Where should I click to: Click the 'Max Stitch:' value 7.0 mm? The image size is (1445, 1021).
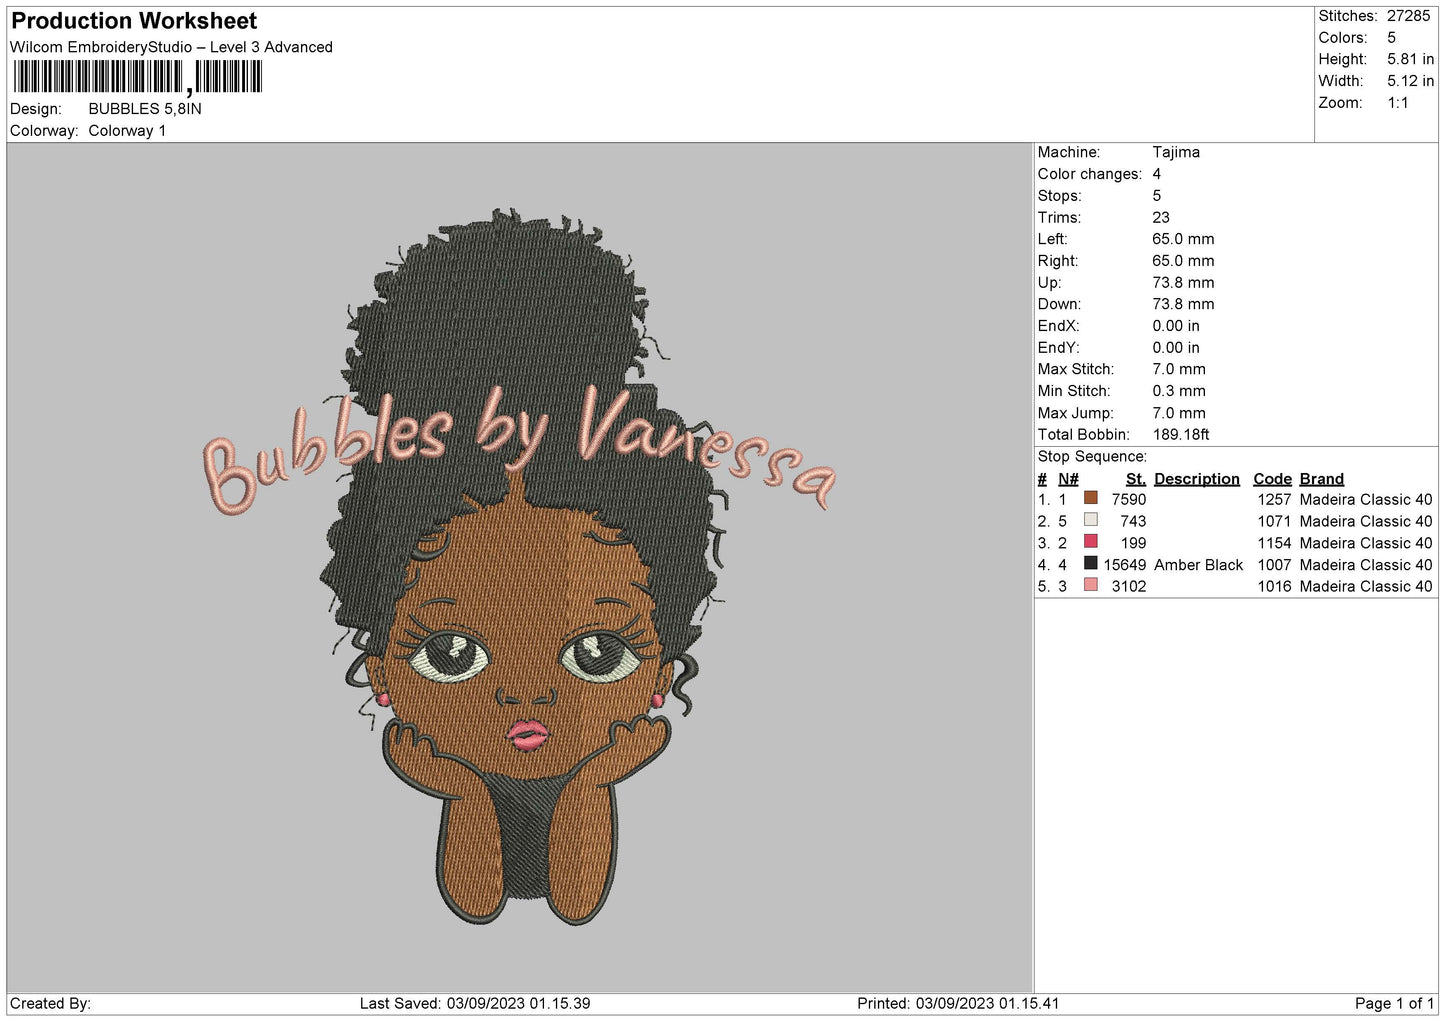click(1179, 369)
